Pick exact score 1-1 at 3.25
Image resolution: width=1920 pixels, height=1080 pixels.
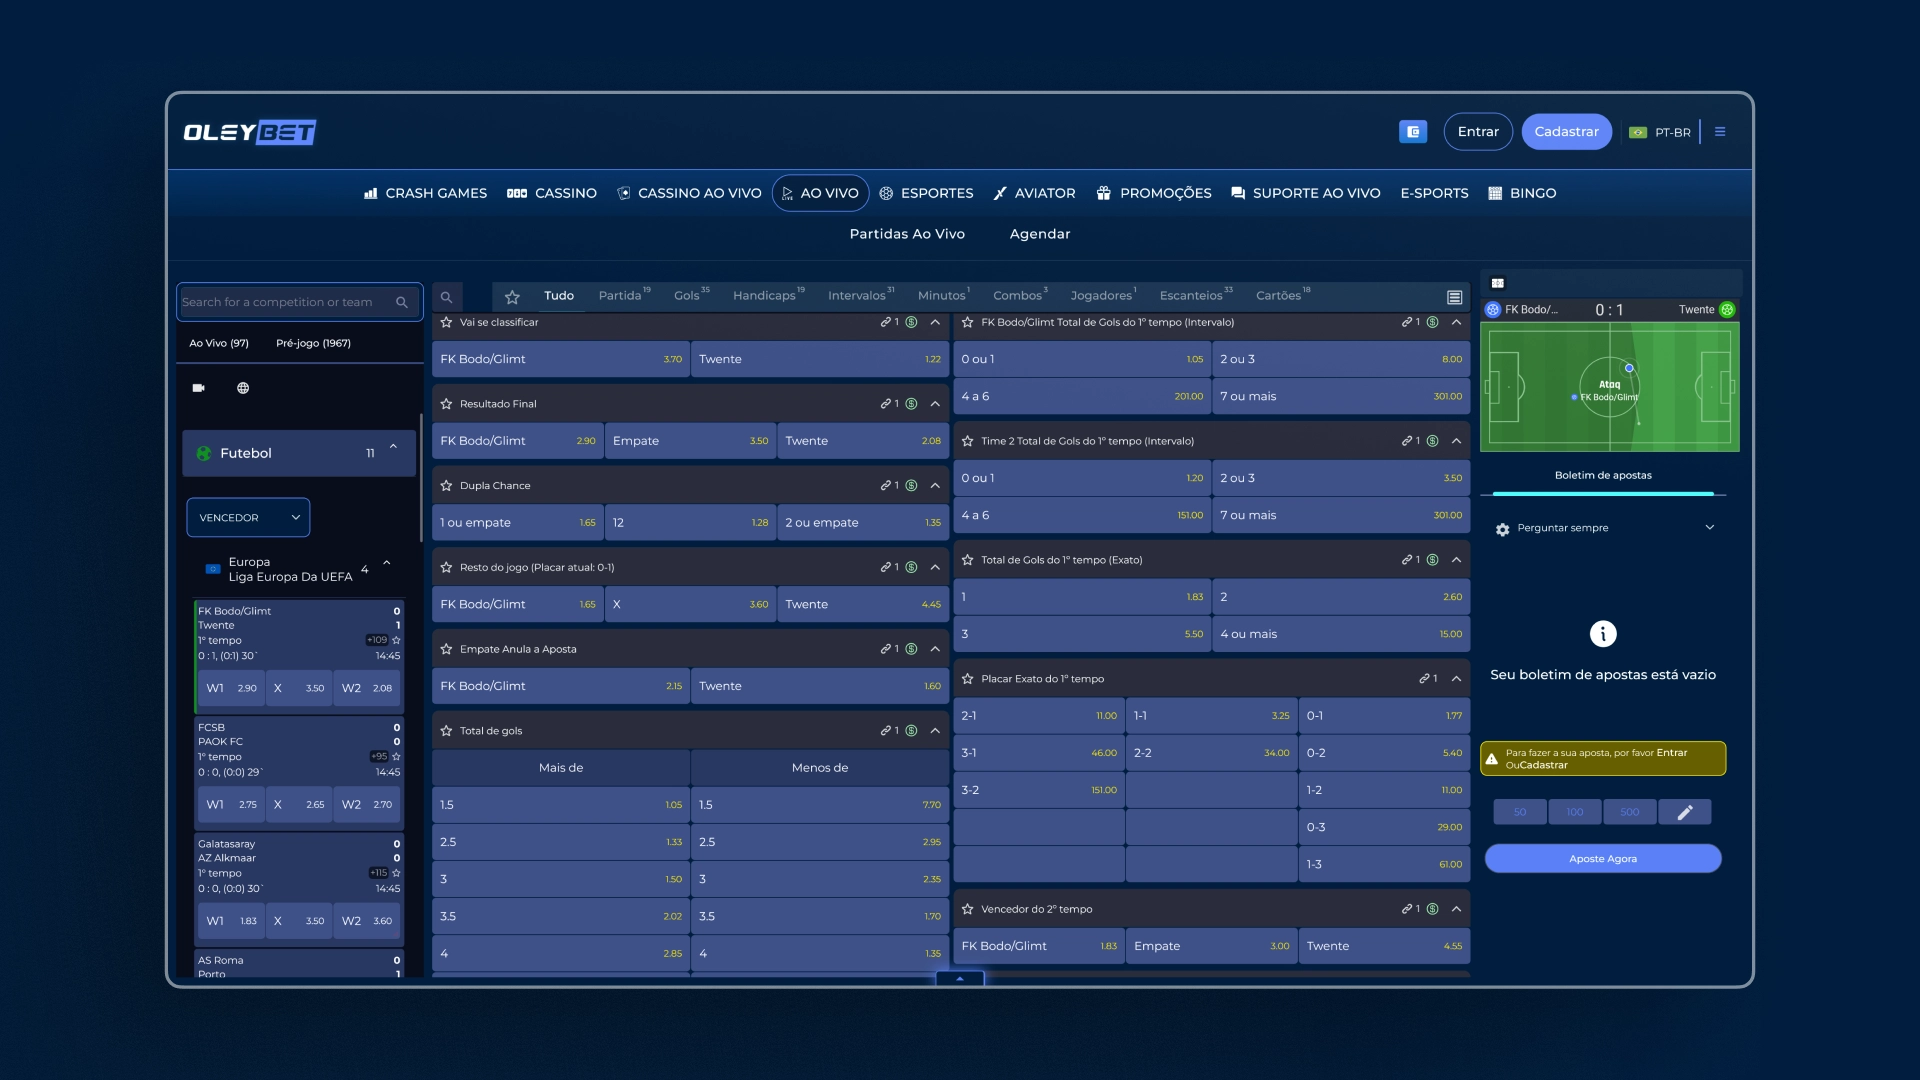[1211, 716]
